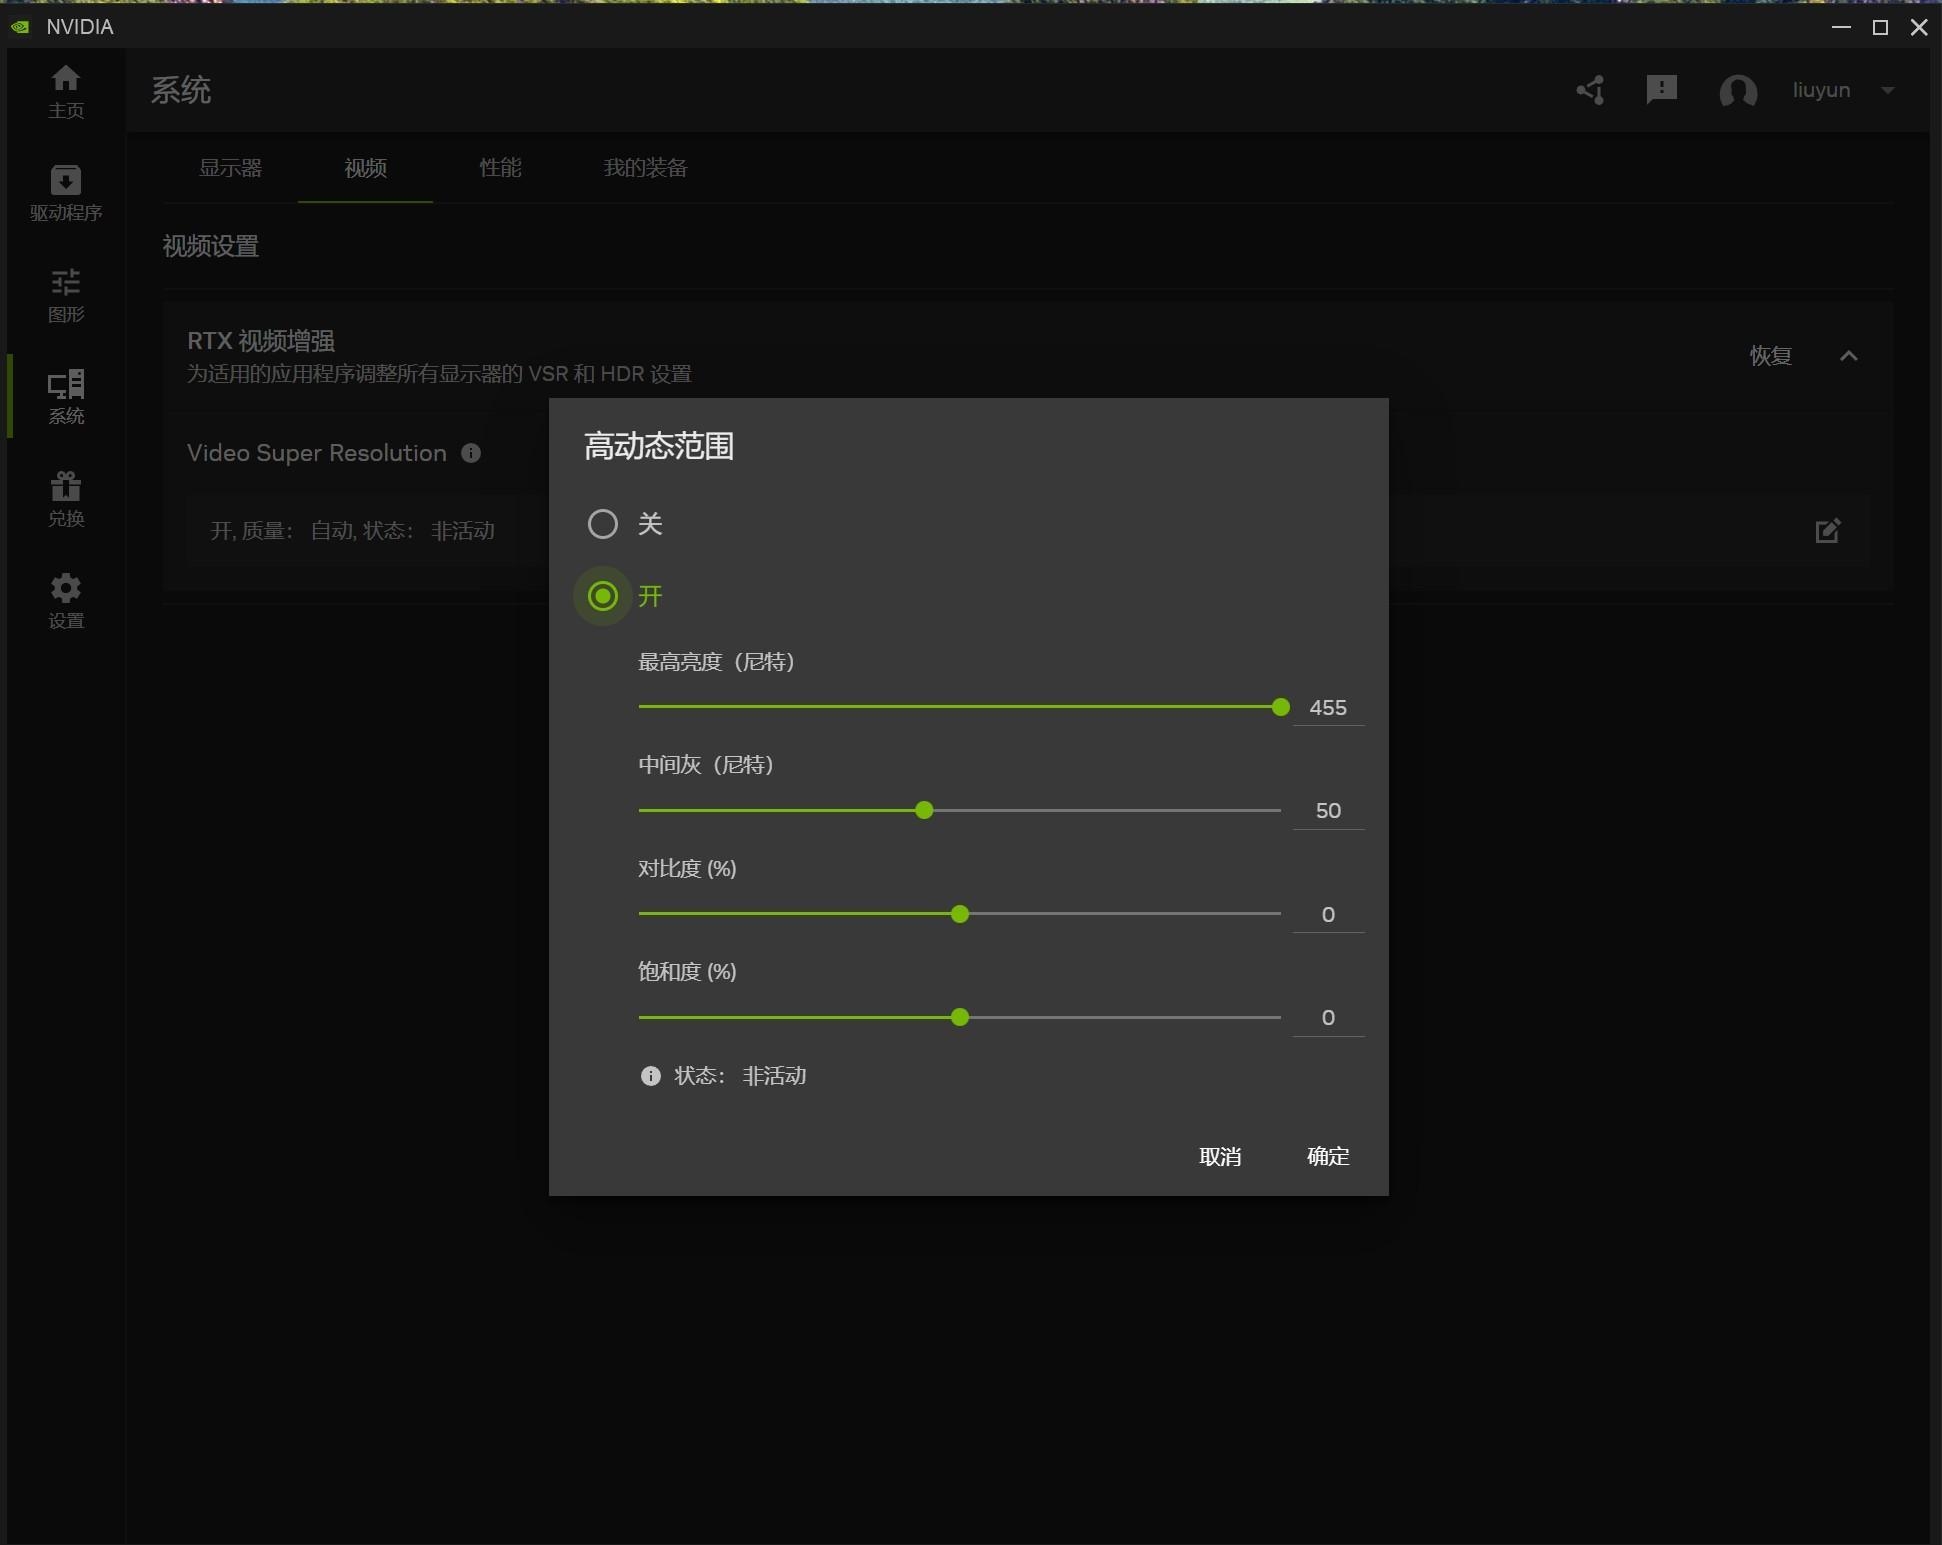Open the 主页 home page in sidebar
Viewport: 1942px width, 1545px height.
(x=66, y=92)
